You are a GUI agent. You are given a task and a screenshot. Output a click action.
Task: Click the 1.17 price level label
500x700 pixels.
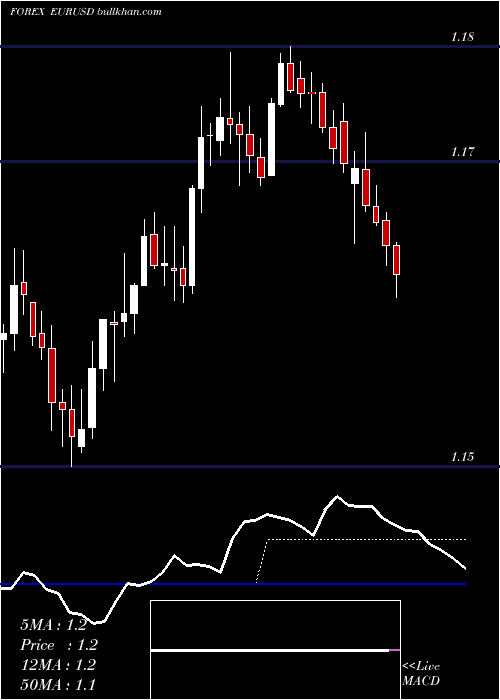(462, 152)
